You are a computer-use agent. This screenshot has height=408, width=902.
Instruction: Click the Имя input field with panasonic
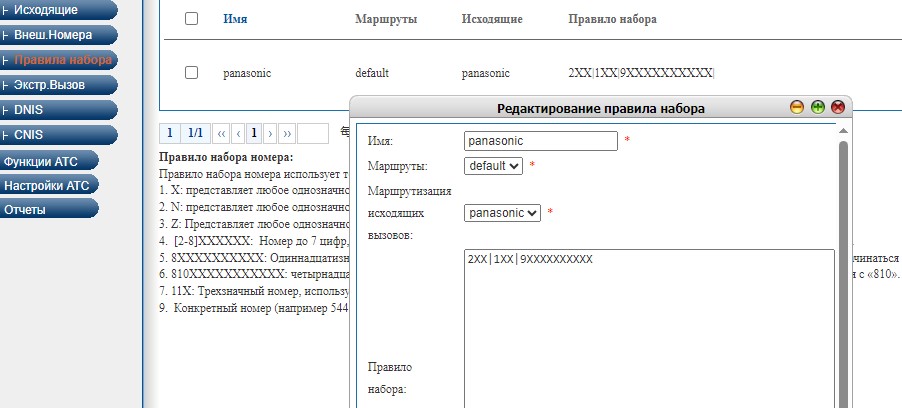pos(541,141)
